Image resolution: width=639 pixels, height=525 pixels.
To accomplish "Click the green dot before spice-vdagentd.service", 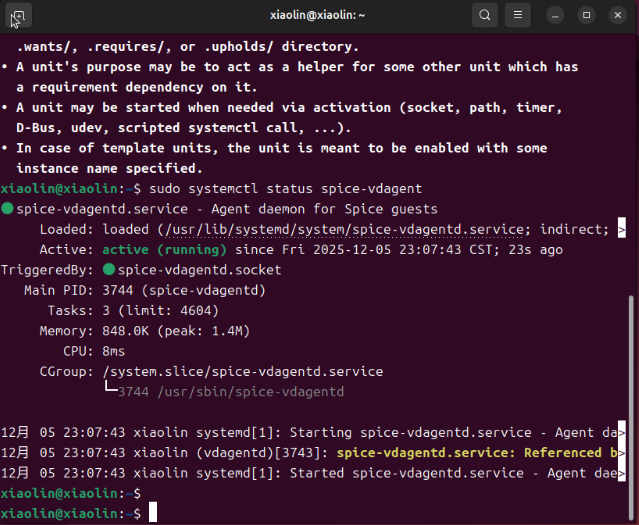I will tap(8, 210).
